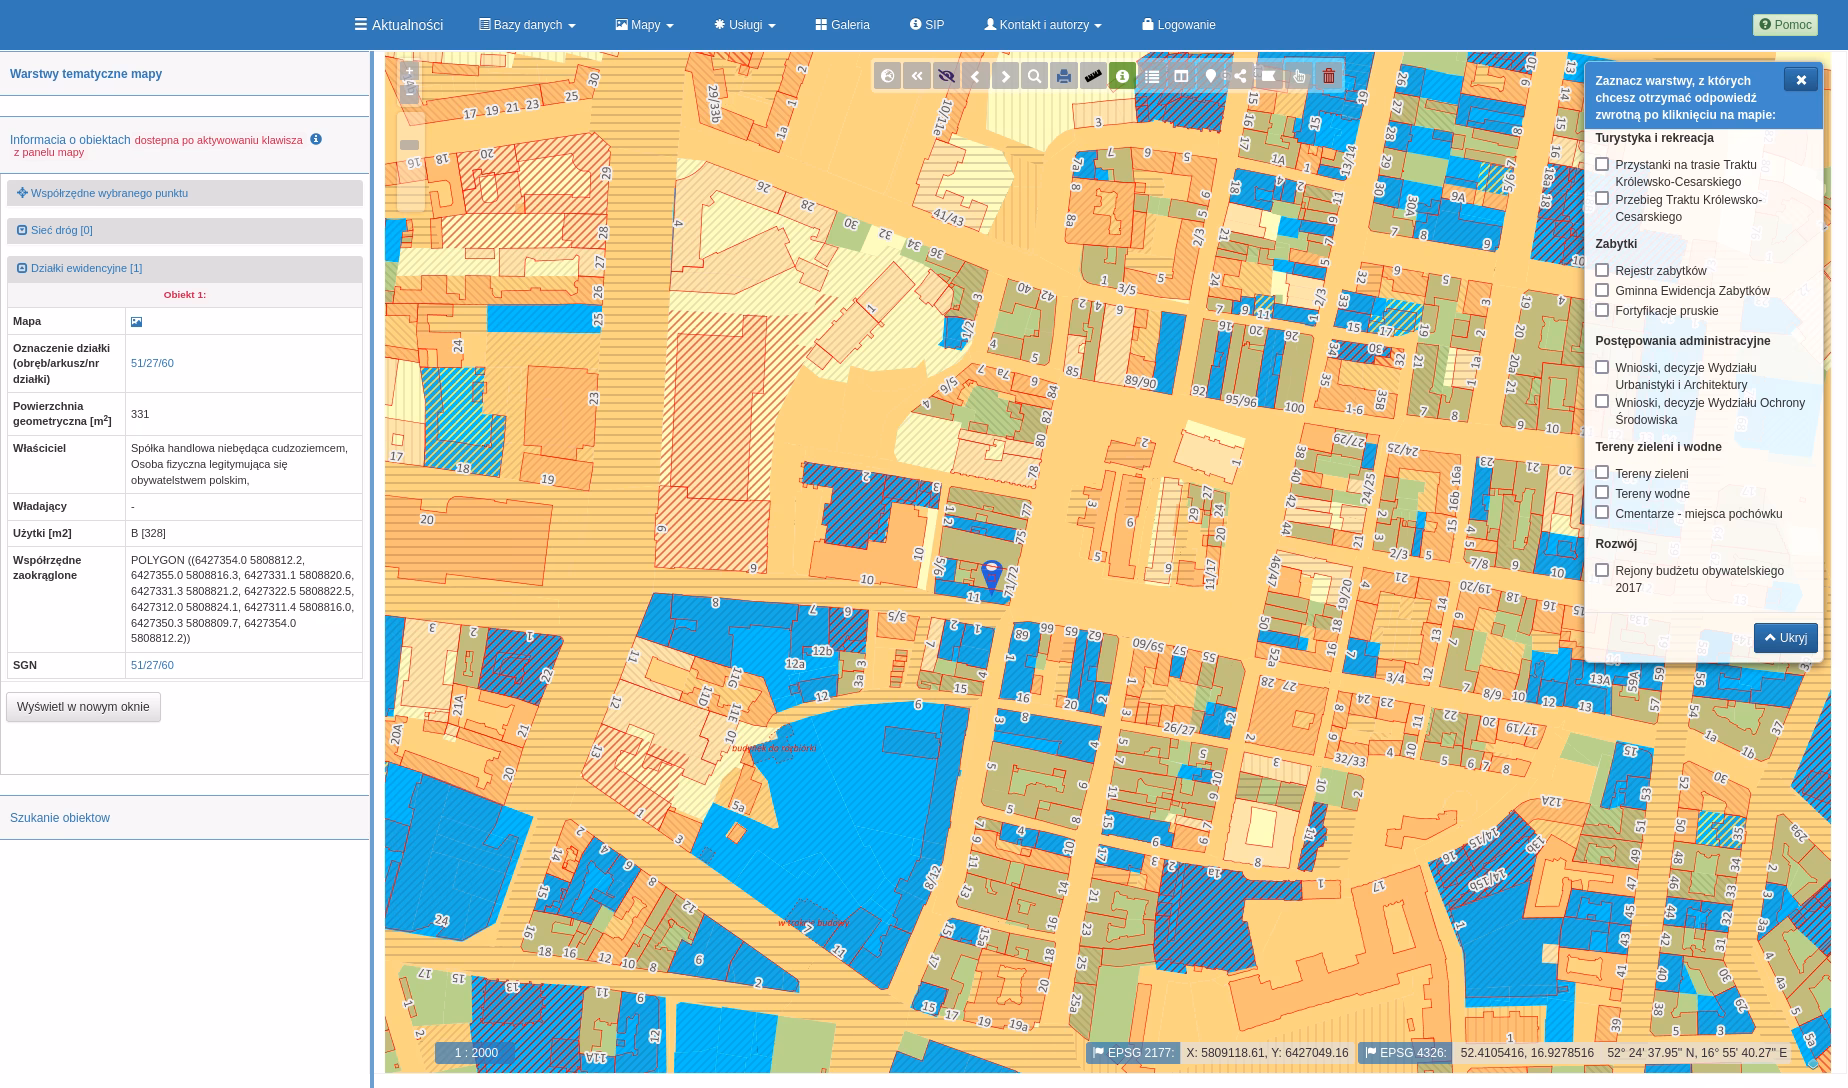This screenshot has width=1848, height=1088.
Task: Click the share icon in map toolbar
Action: [1240, 76]
